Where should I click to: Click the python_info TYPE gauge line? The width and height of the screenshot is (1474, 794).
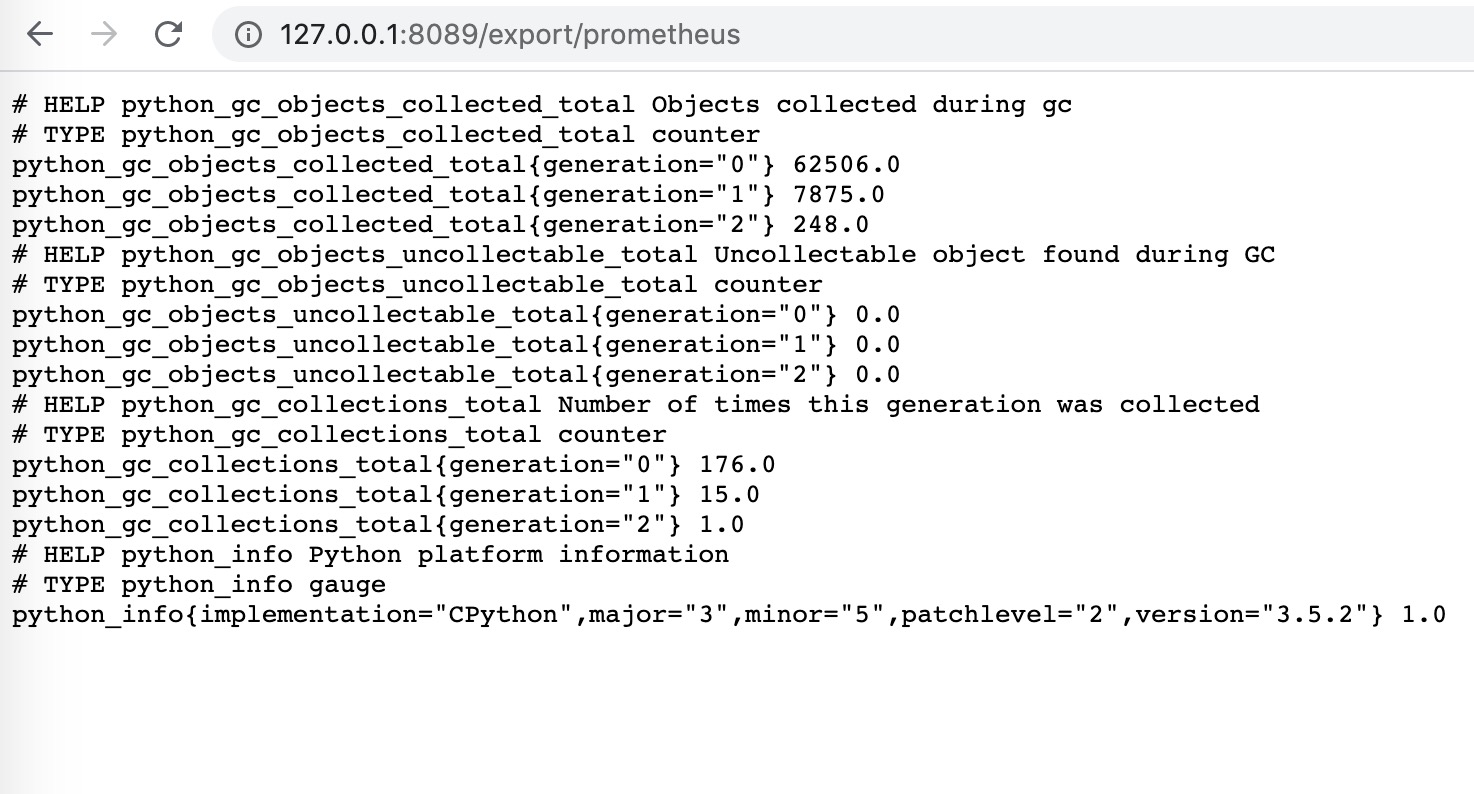click(x=199, y=585)
